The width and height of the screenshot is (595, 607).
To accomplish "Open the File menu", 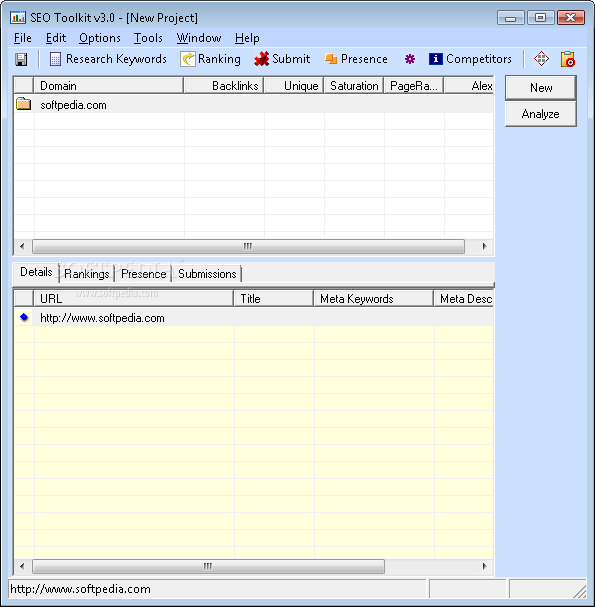I will click(22, 38).
